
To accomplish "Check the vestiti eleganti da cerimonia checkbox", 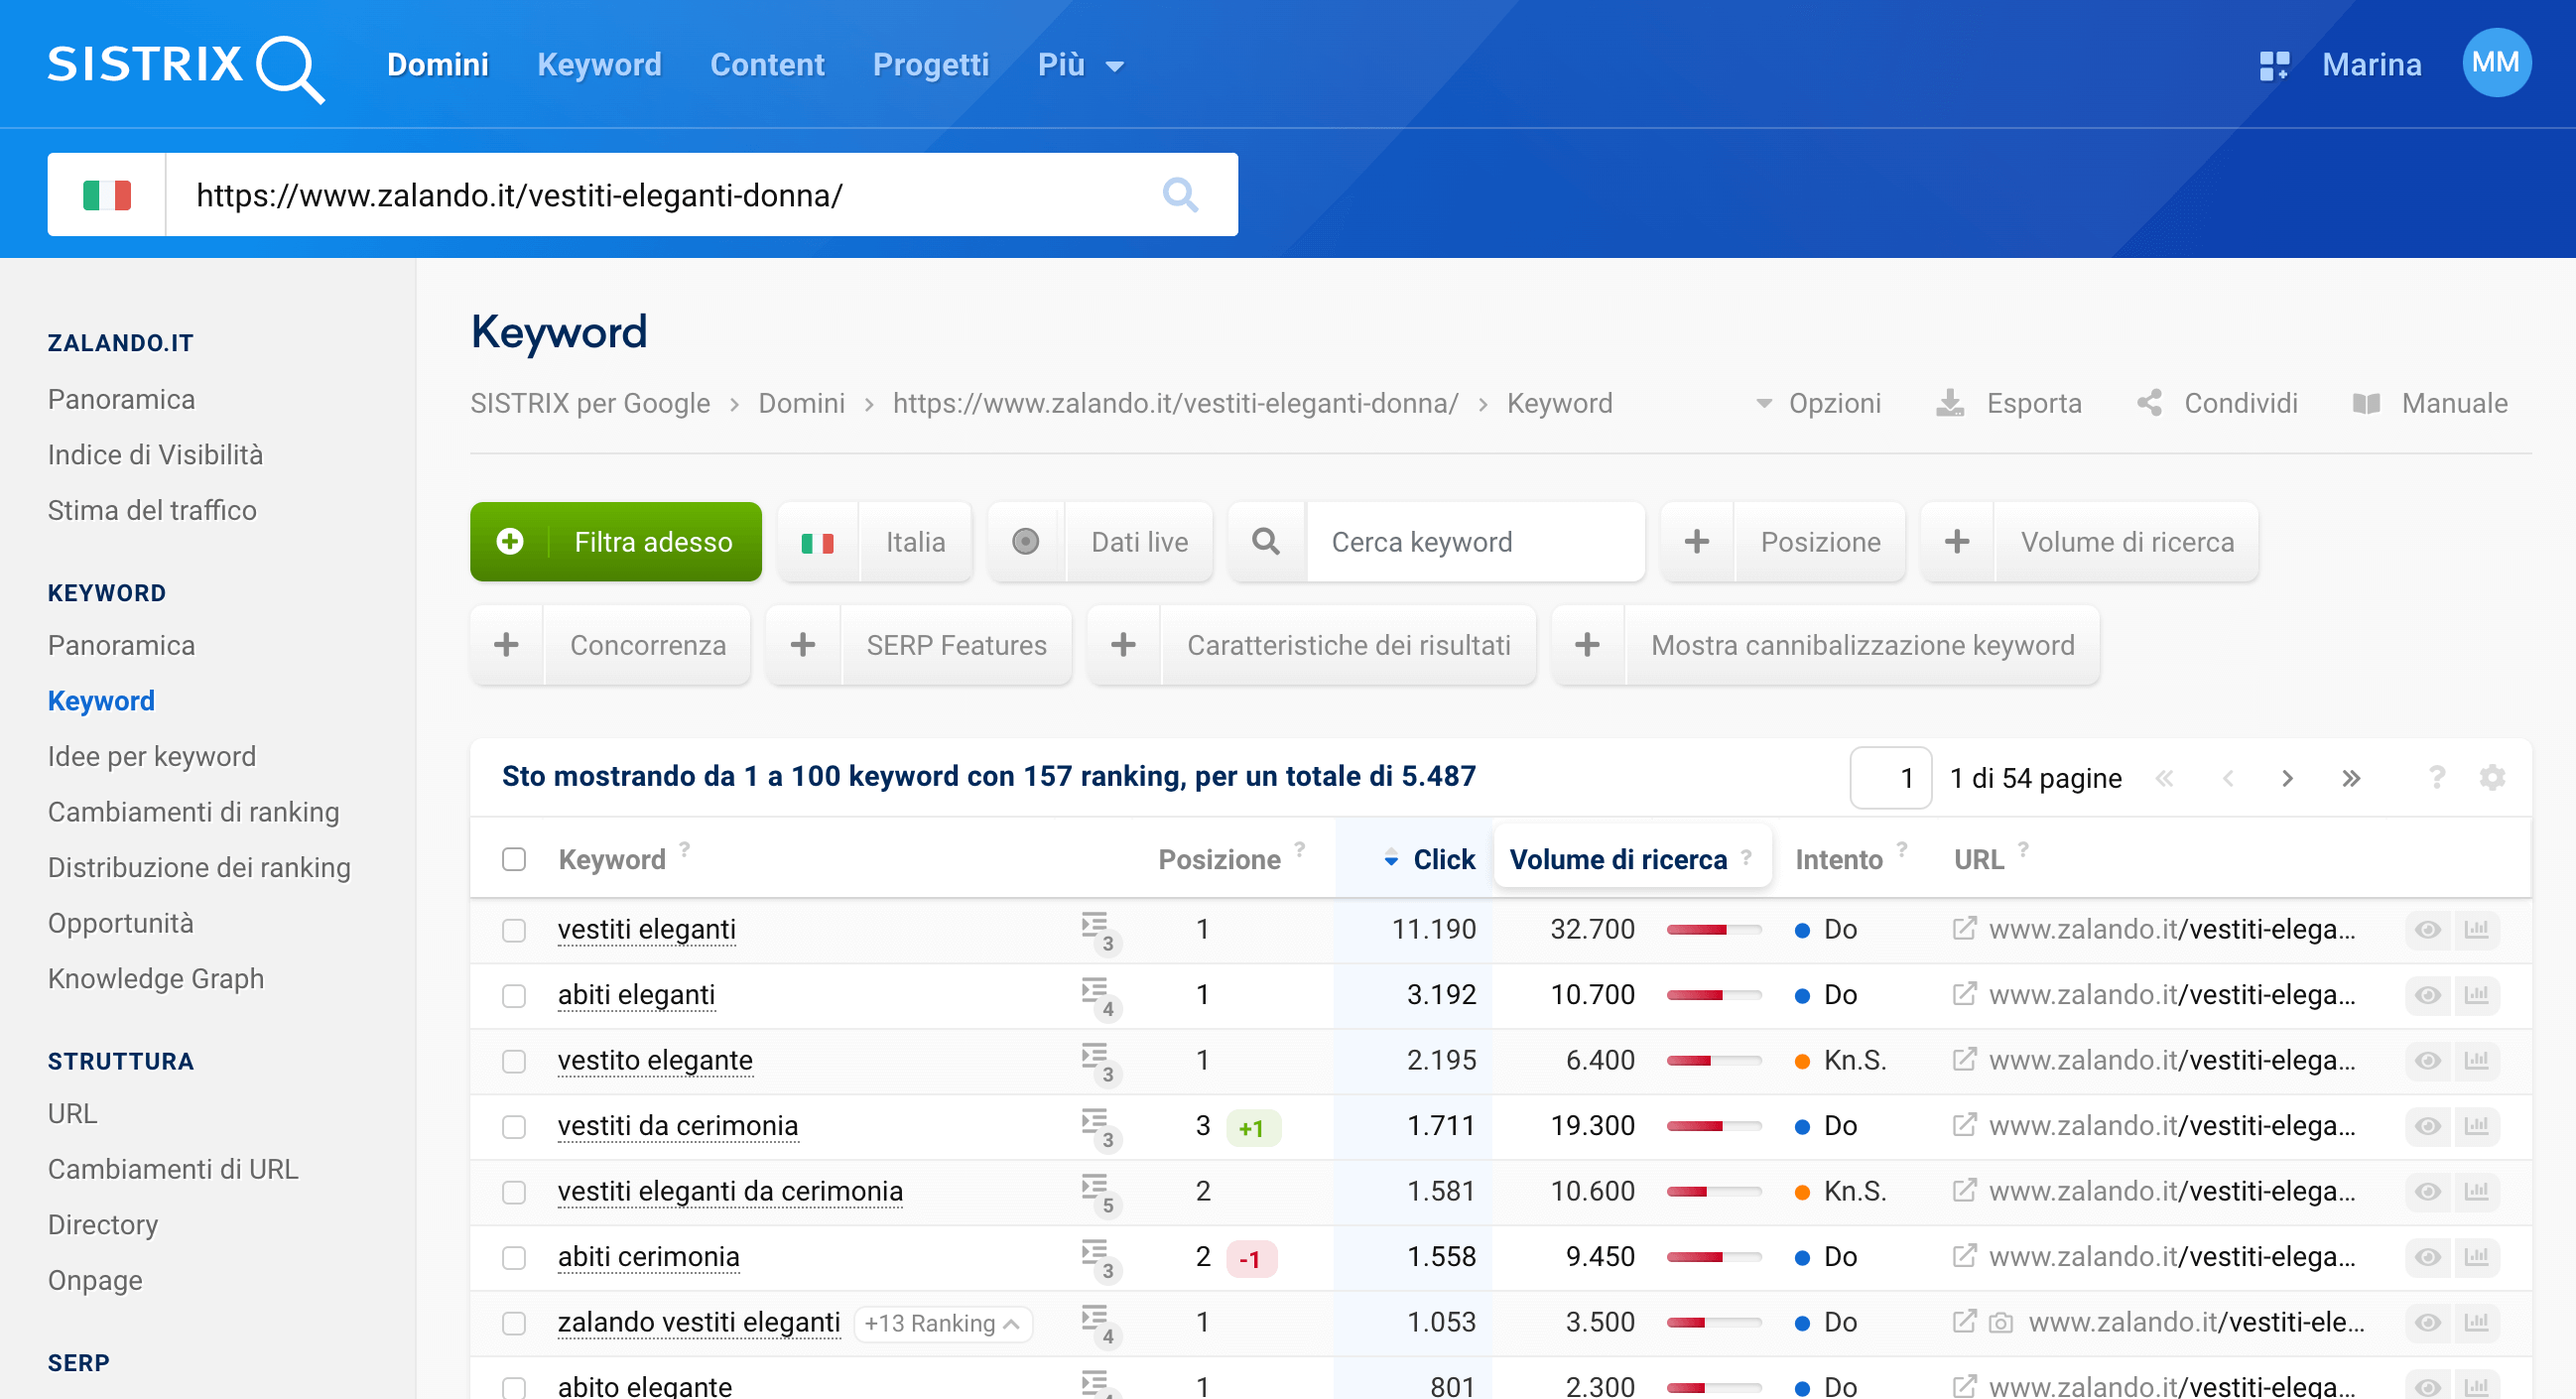I will point(514,1192).
